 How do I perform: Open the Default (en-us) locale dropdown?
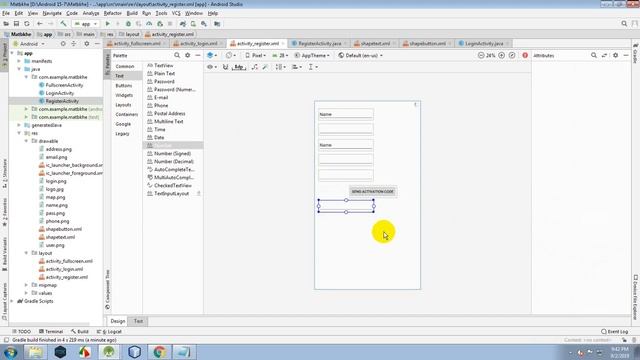pyautogui.click(x=360, y=55)
